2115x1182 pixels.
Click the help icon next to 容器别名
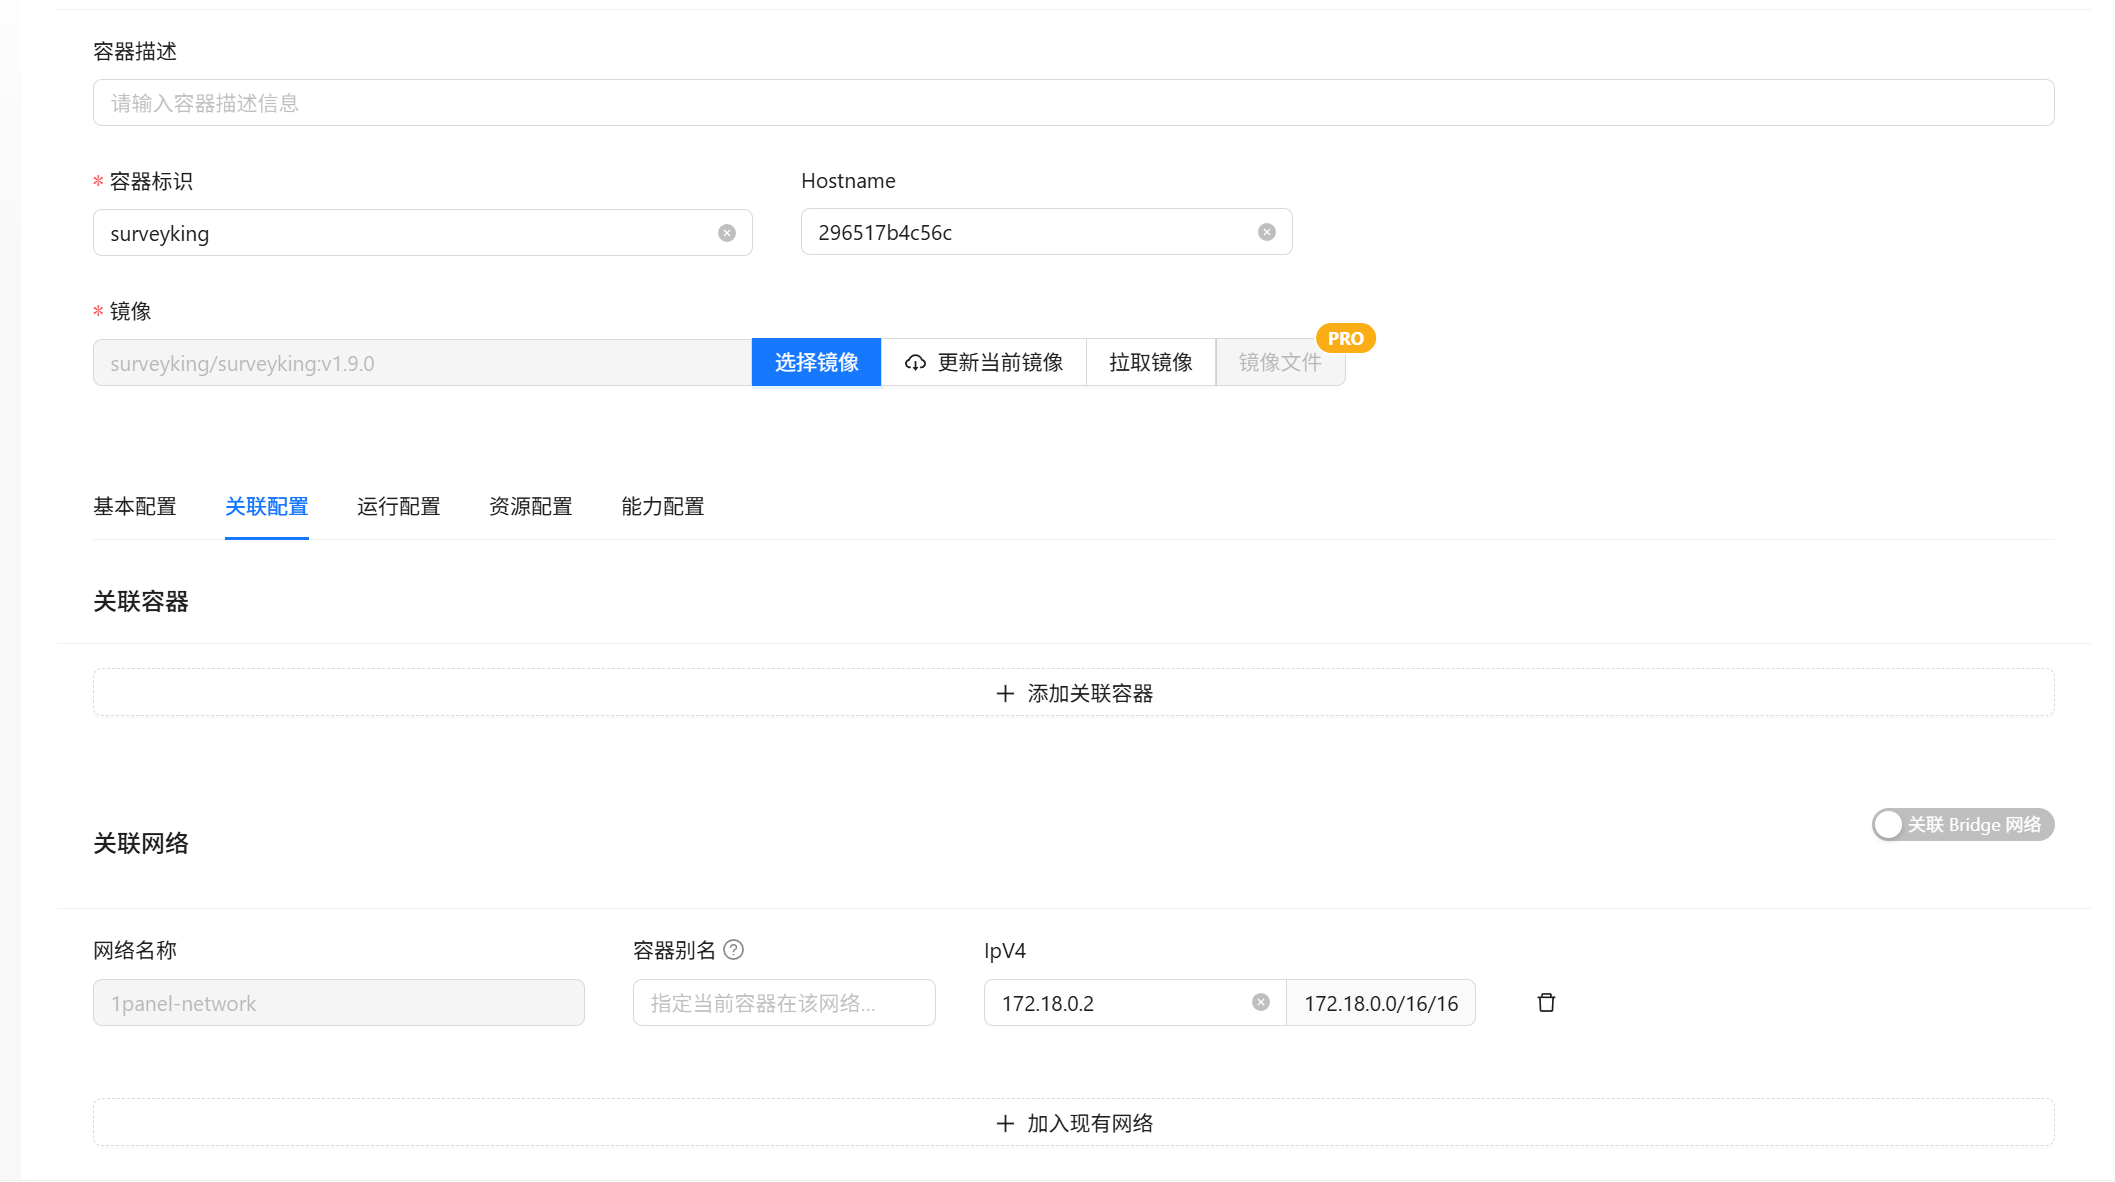(x=733, y=950)
